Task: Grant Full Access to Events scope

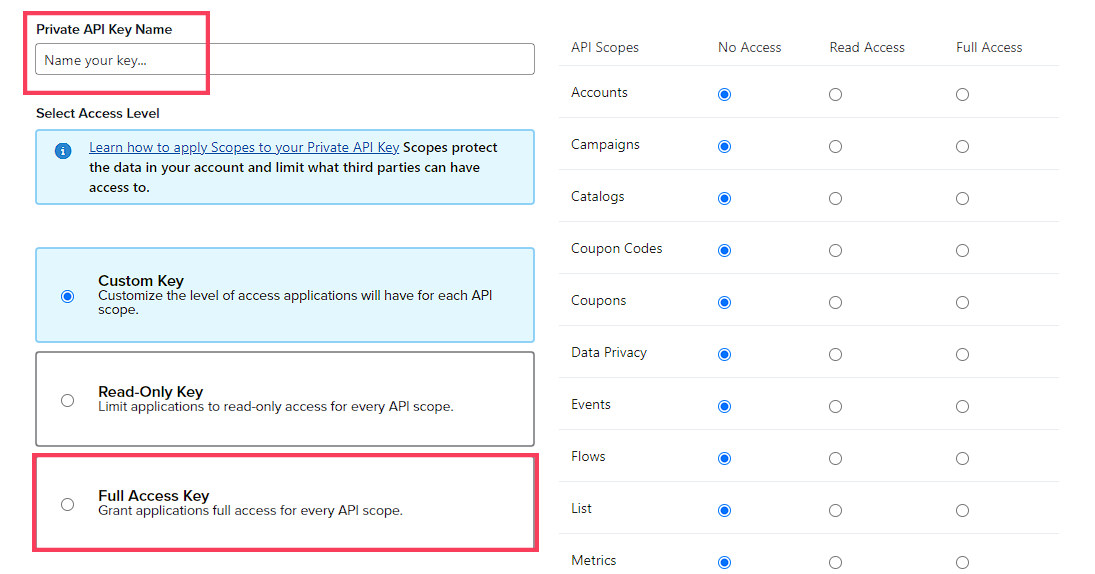Action: 962,406
